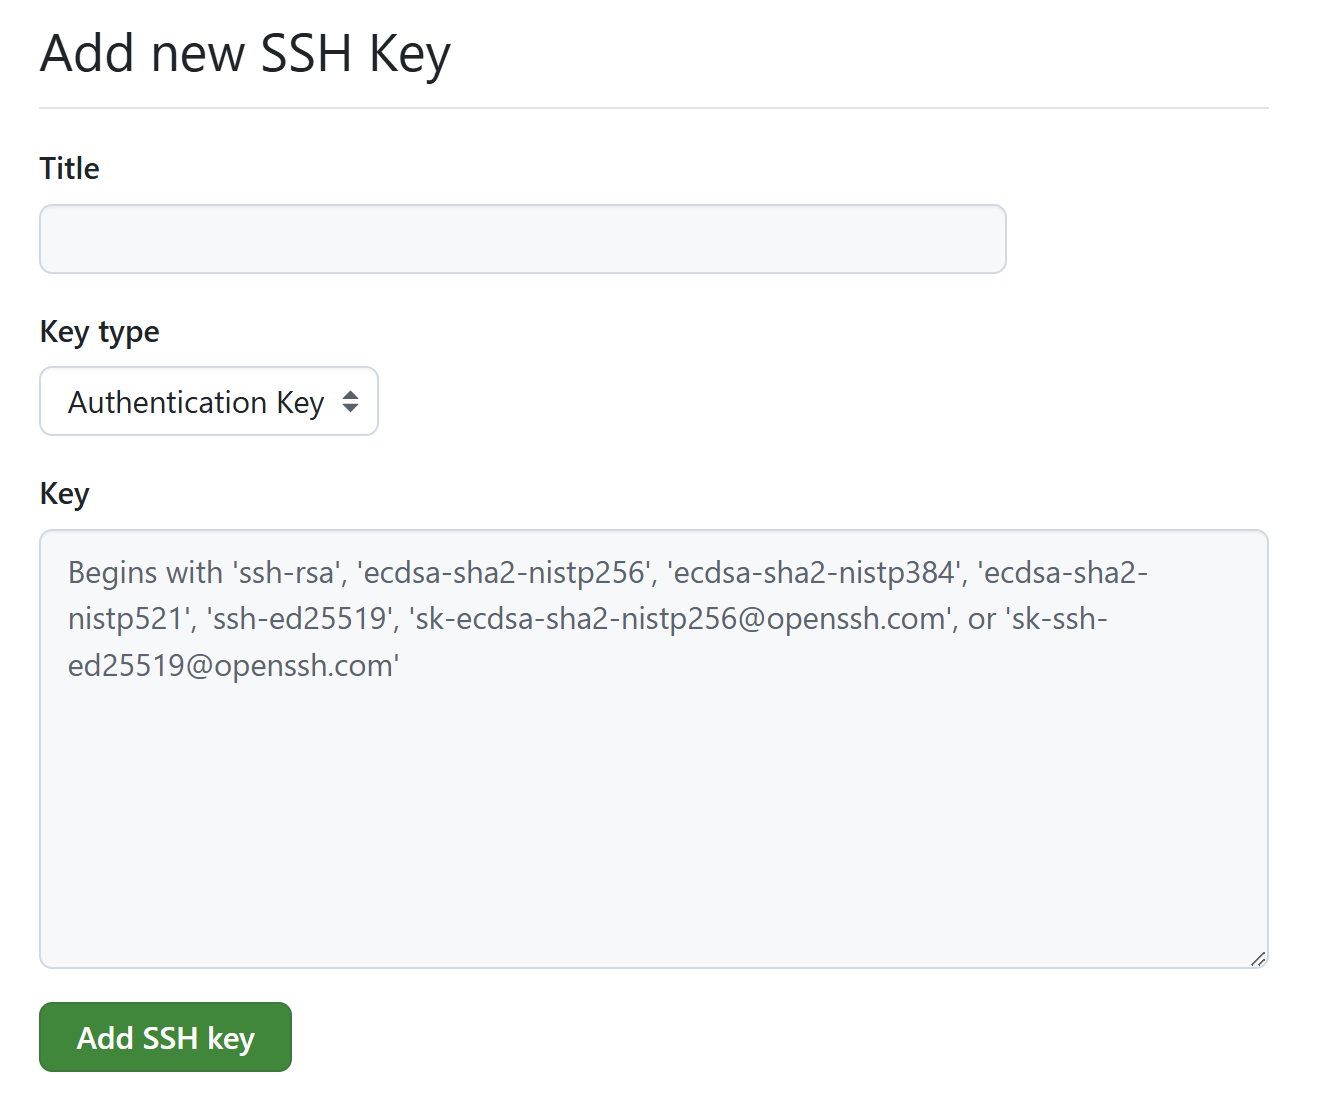Screen dimensions: 1337x1102
Task: Select the Authentication Key option text
Action: coord(196,402)
